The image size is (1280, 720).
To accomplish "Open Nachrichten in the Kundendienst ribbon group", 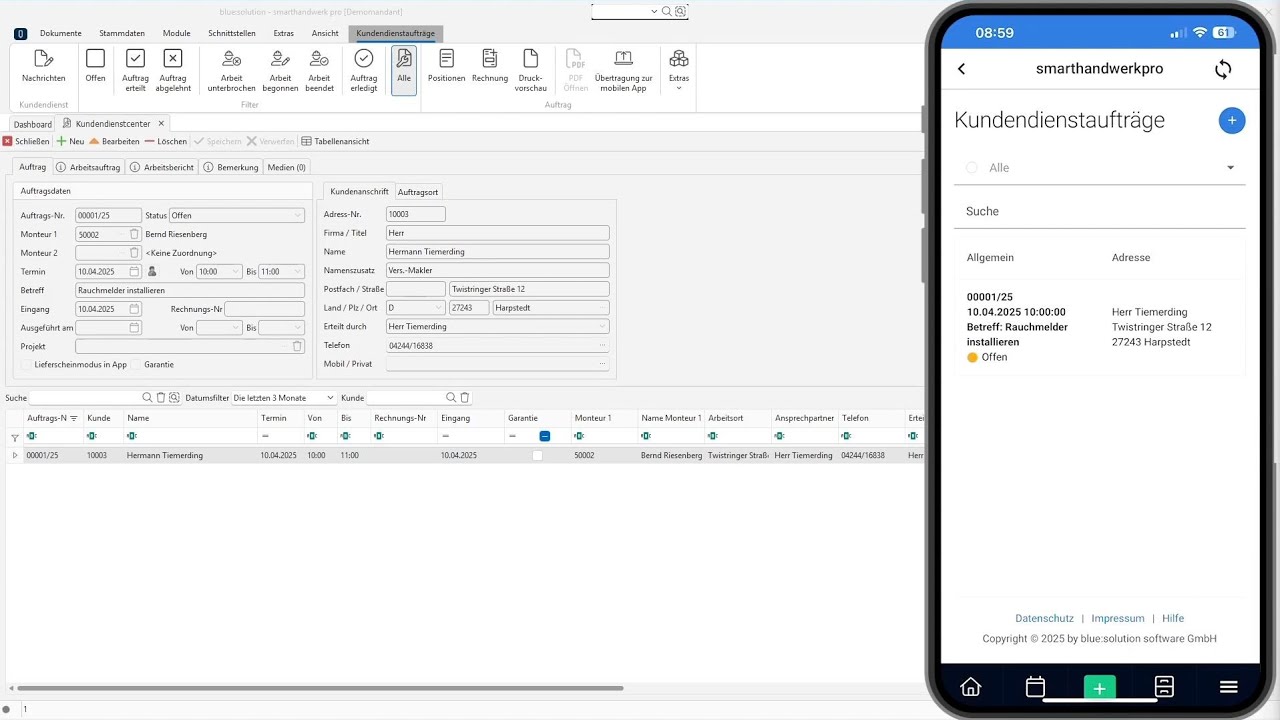I will click(44, 66).
